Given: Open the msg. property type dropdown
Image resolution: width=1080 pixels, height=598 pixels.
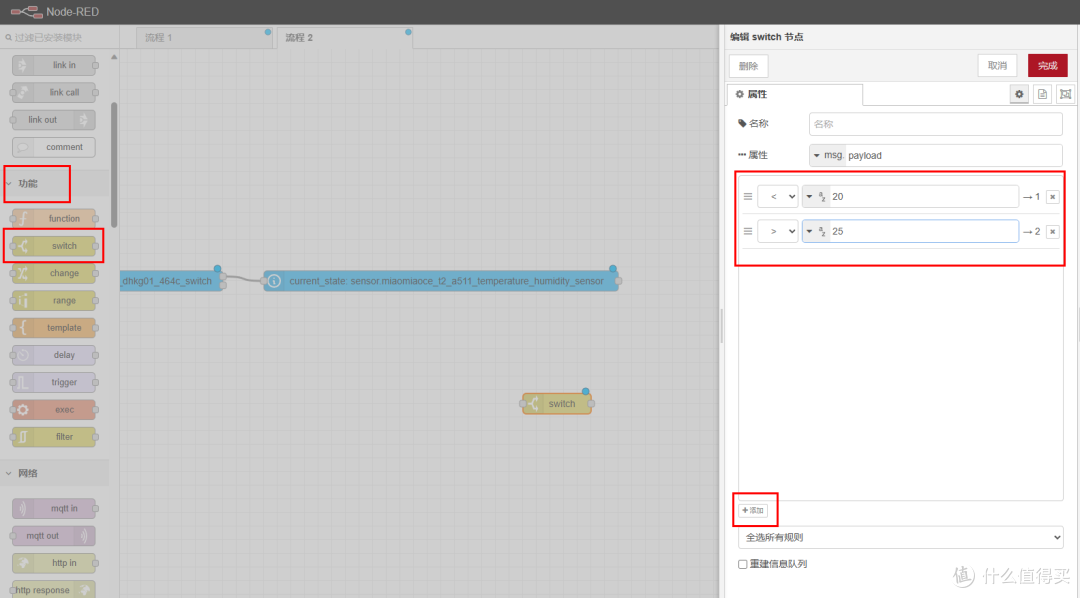Looking at the screenshot, I should pyautogui.click(x=827, y=155).
